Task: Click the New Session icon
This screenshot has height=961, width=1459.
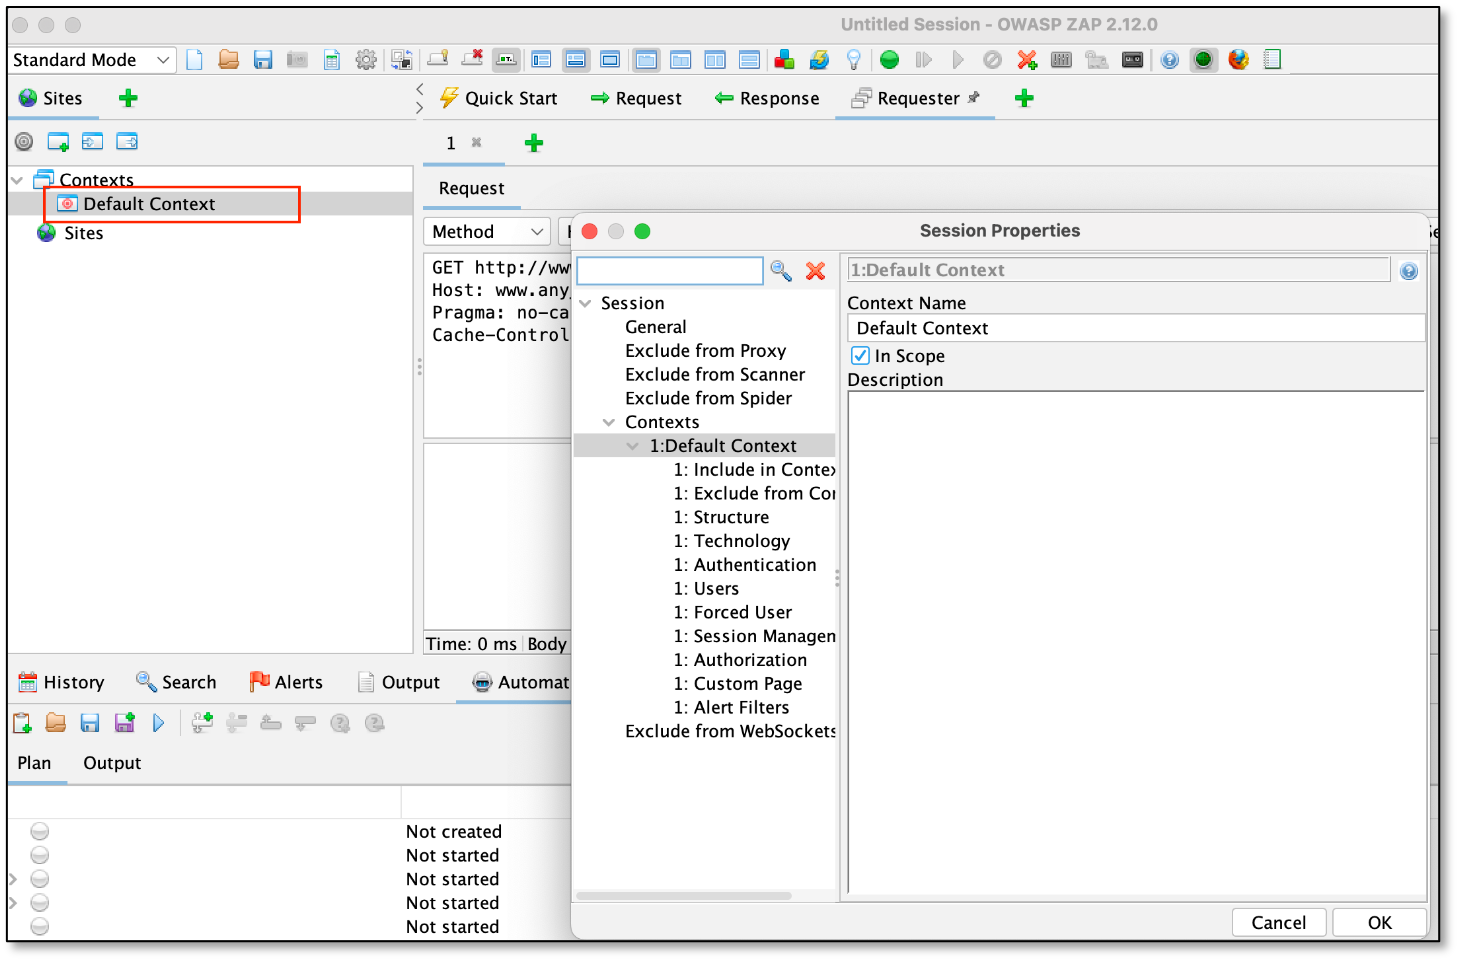Action: pyautogui.click(x=195, y=60)
